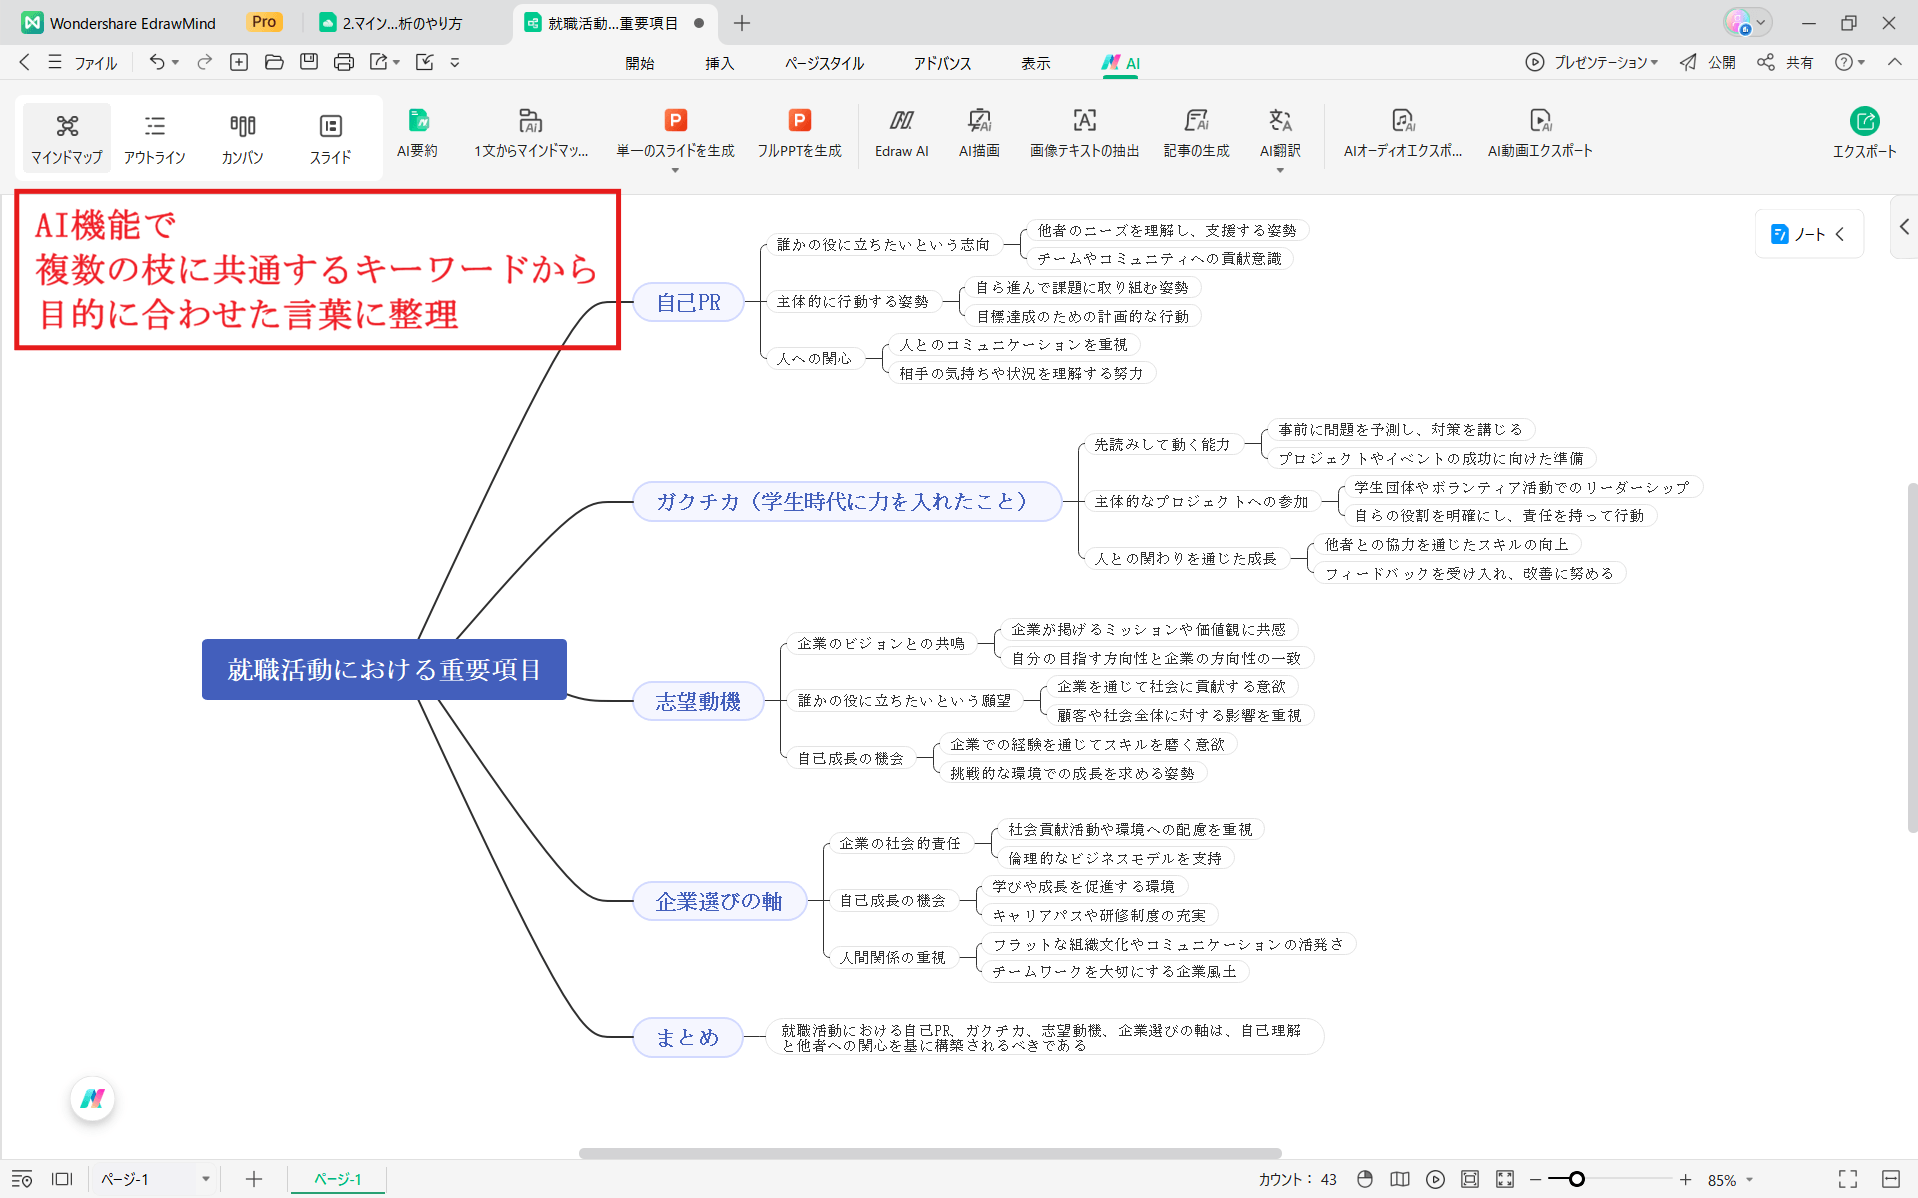The width and height of the screenshot is (1918, 1198).
Task: Switch to the 2.マイン...析のやり方 document tab
Action: 404,23
